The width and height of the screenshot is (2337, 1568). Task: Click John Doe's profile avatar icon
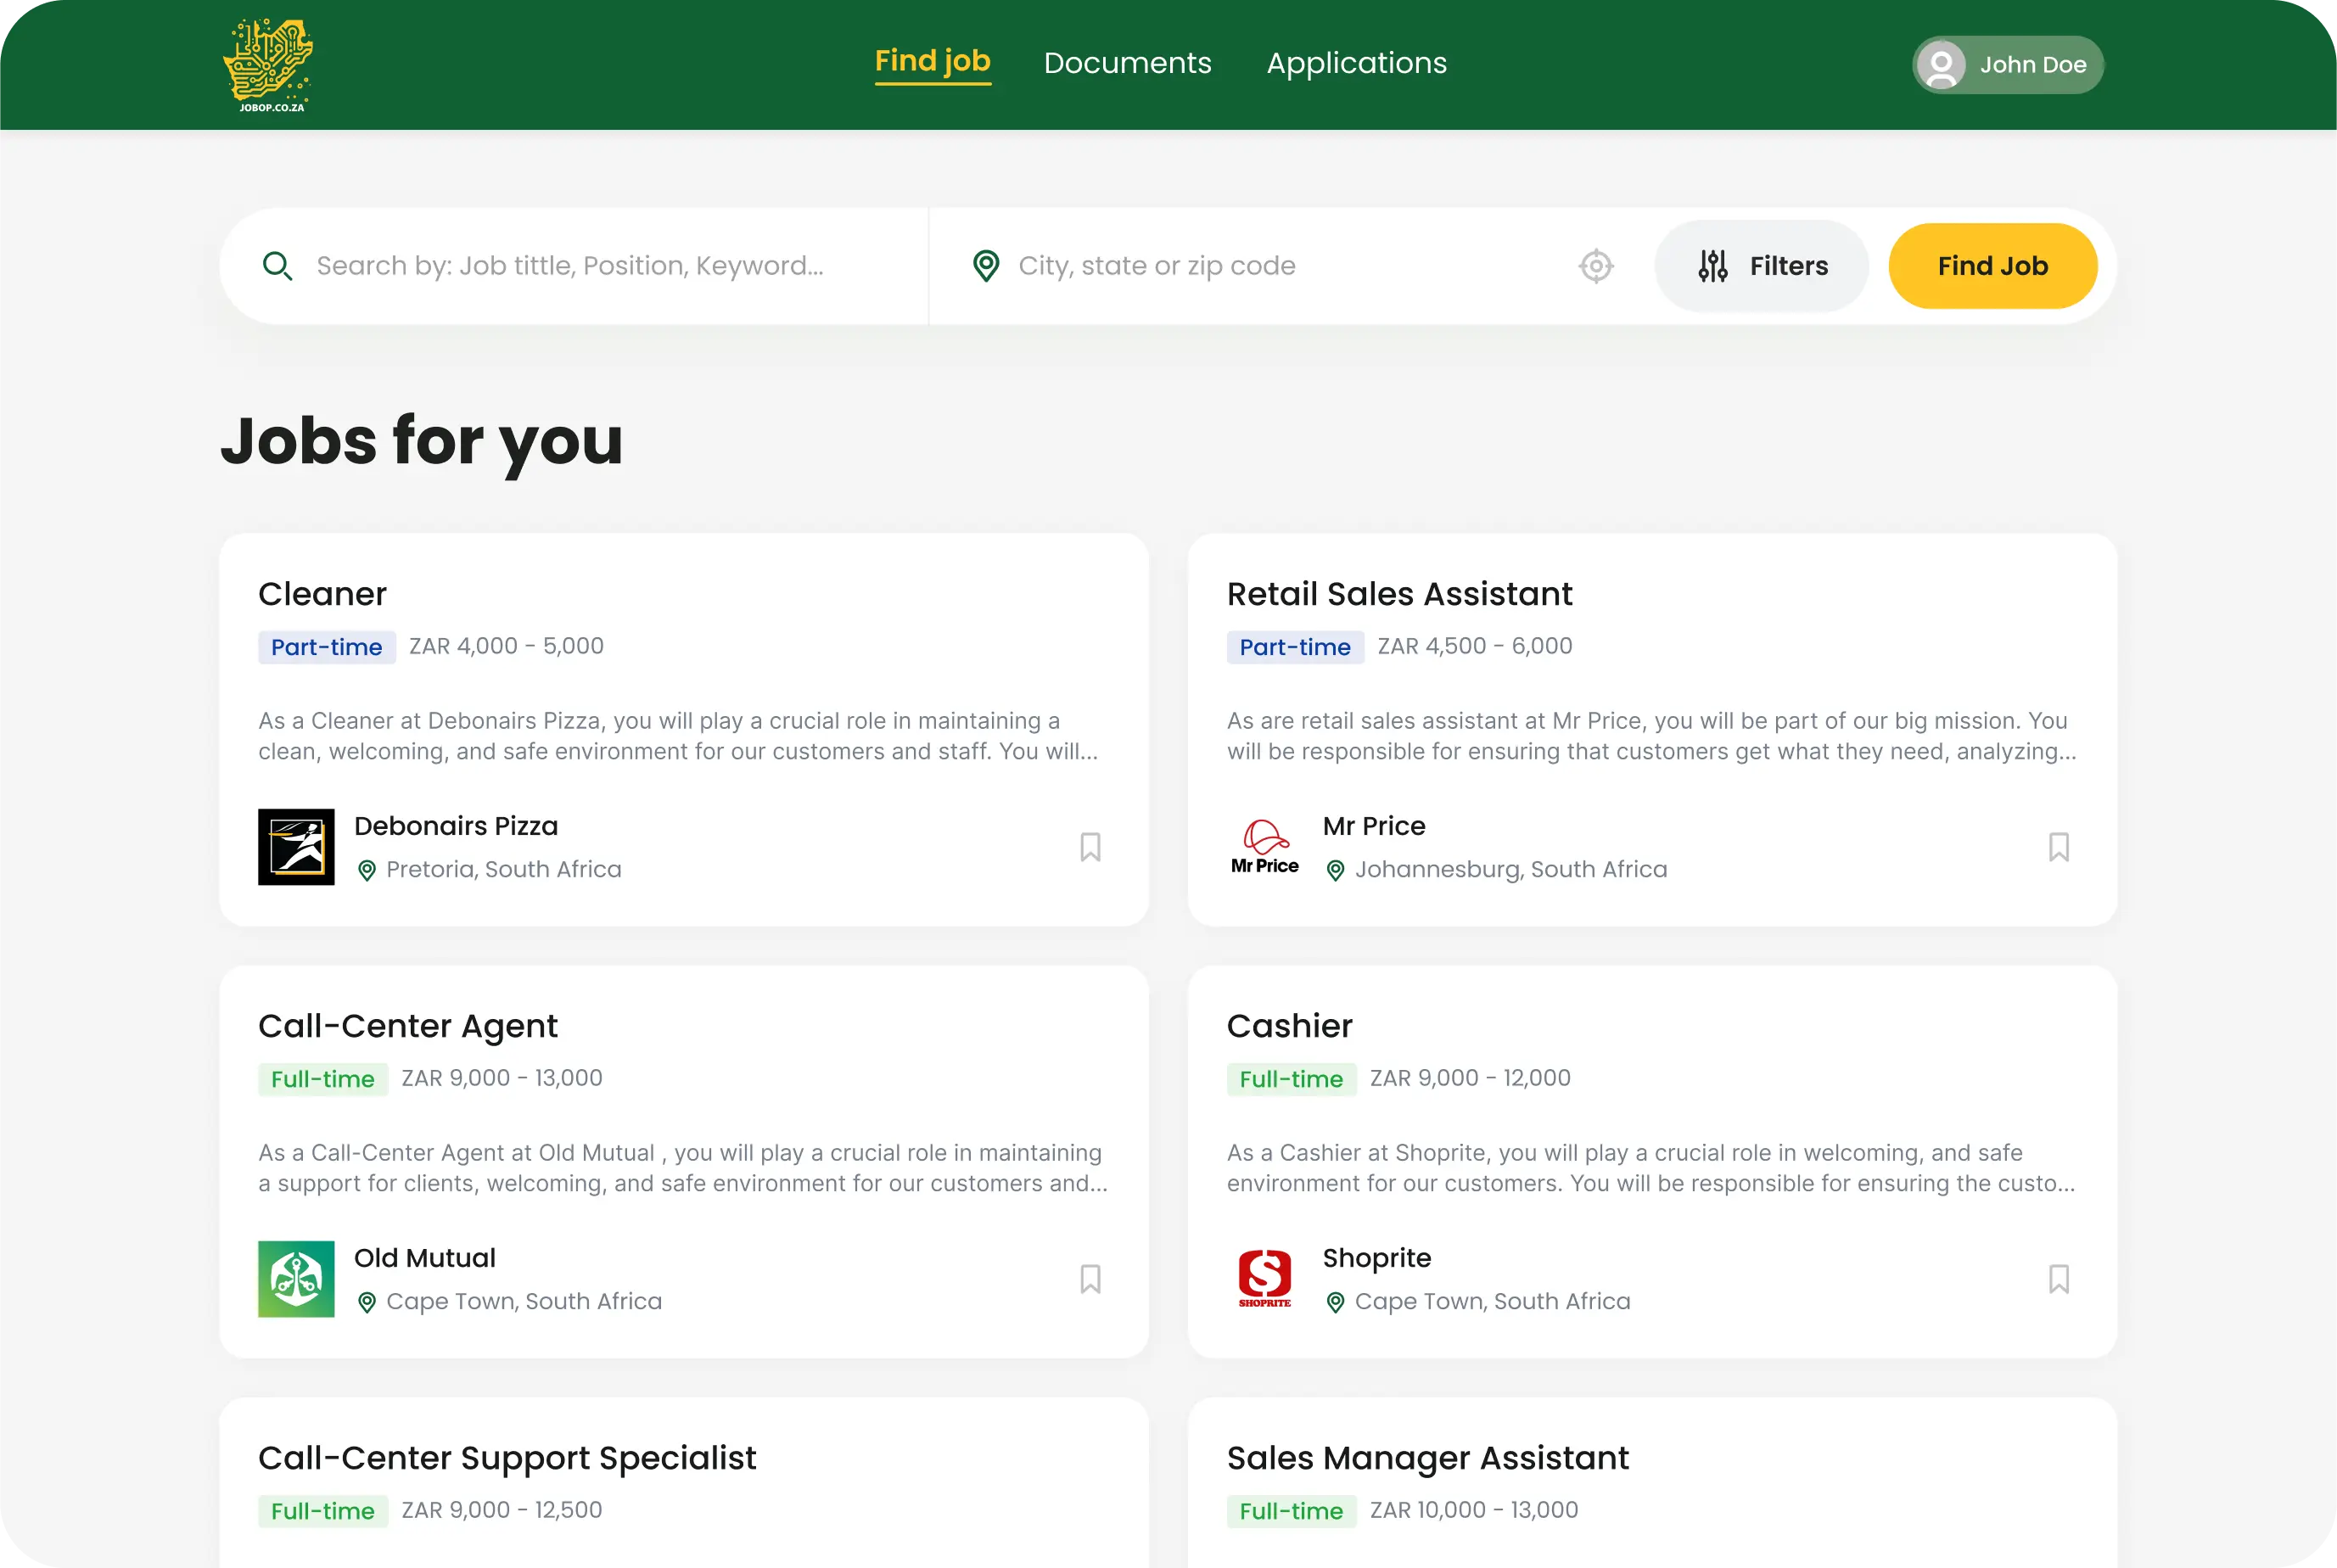[x=1941, y=65]
